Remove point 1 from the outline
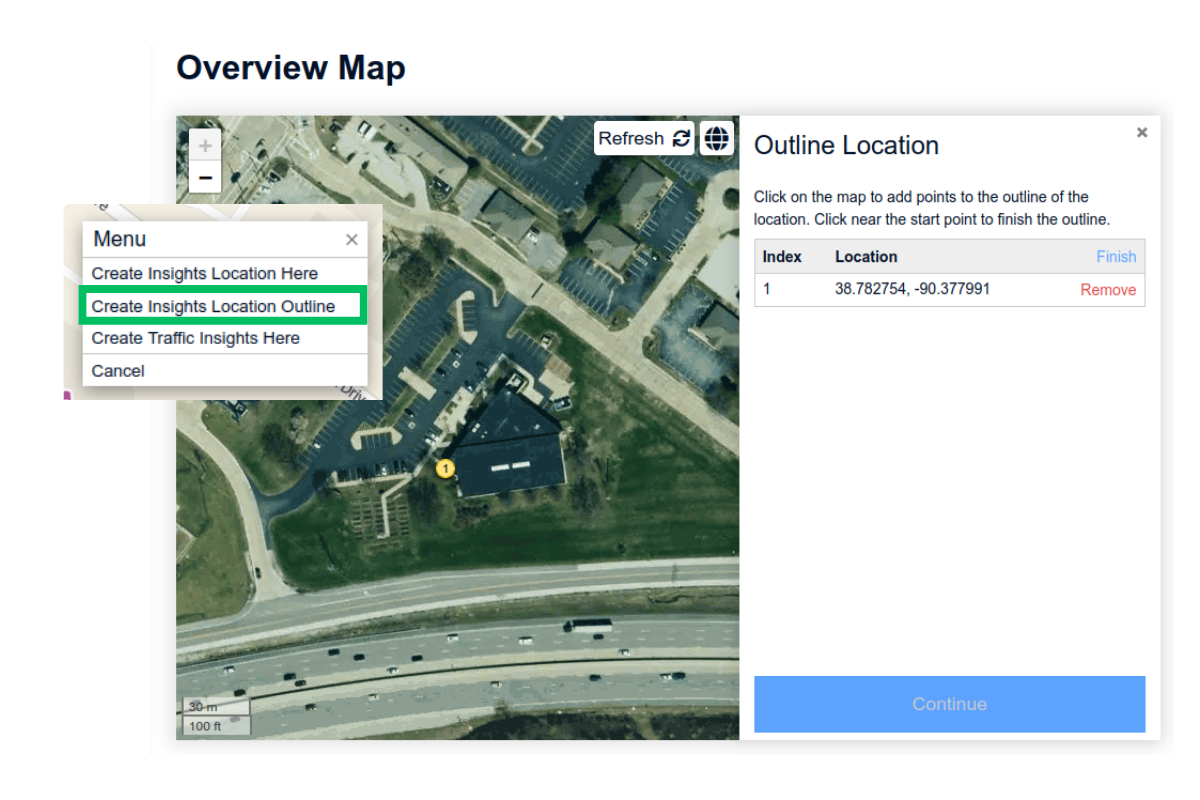This screenshot has height=800, width=1200. pos(1107,289)
